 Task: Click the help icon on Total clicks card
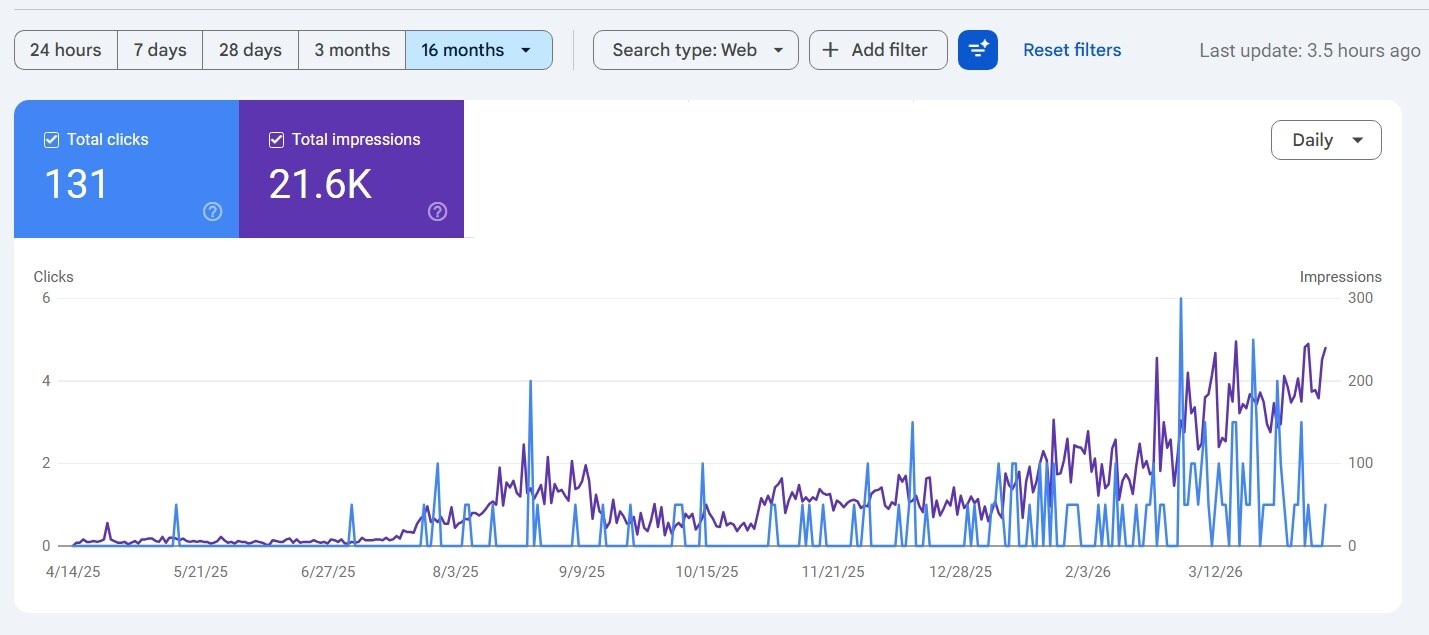coord(212,211)
